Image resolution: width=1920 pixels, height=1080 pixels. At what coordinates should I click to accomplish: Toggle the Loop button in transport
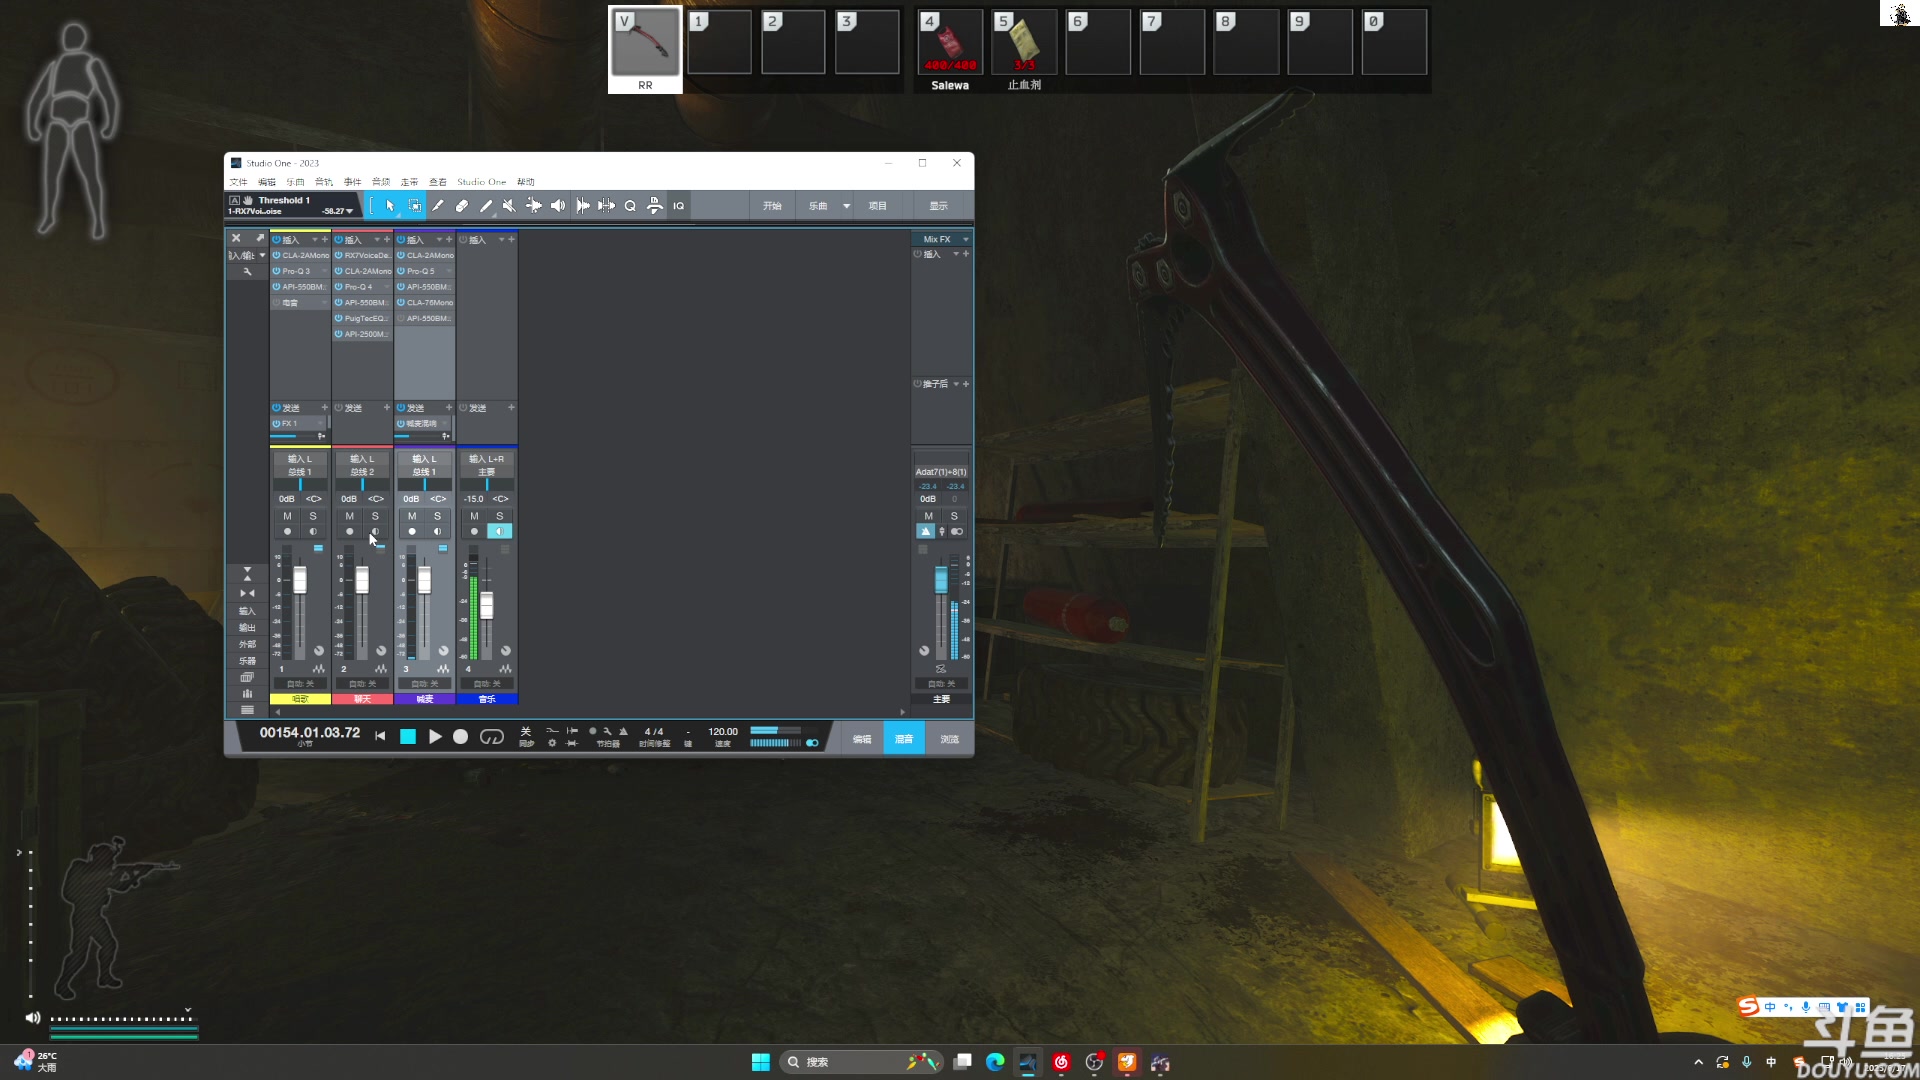(491, 737)
